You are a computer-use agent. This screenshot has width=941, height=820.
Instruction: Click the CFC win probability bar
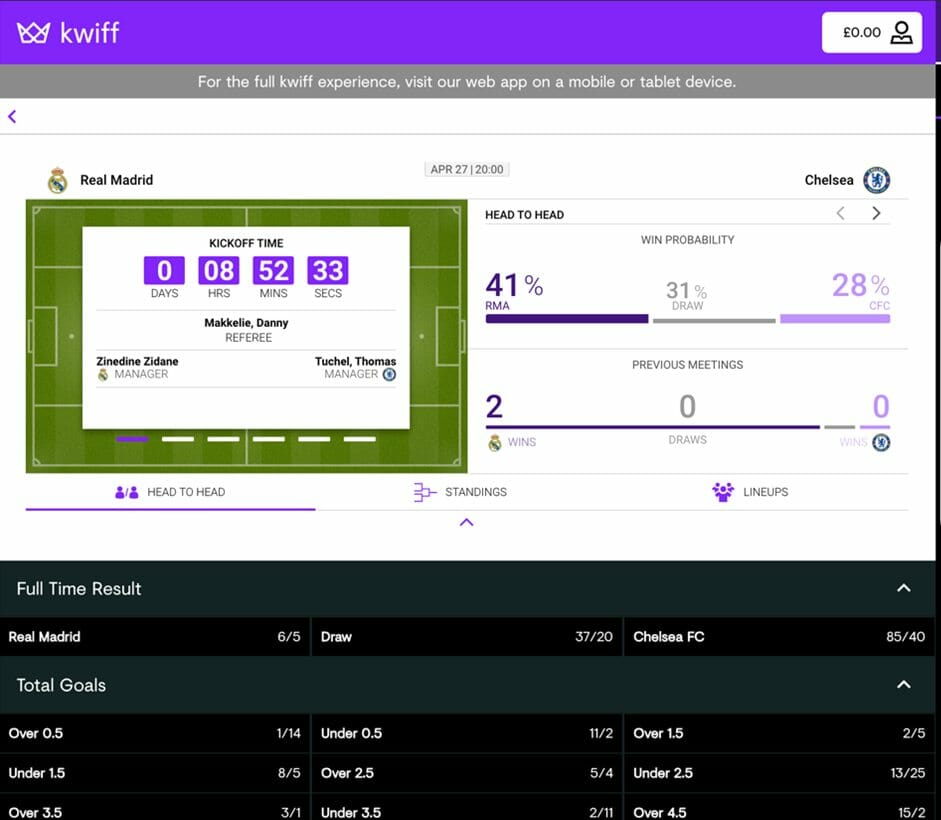(835, 319)
